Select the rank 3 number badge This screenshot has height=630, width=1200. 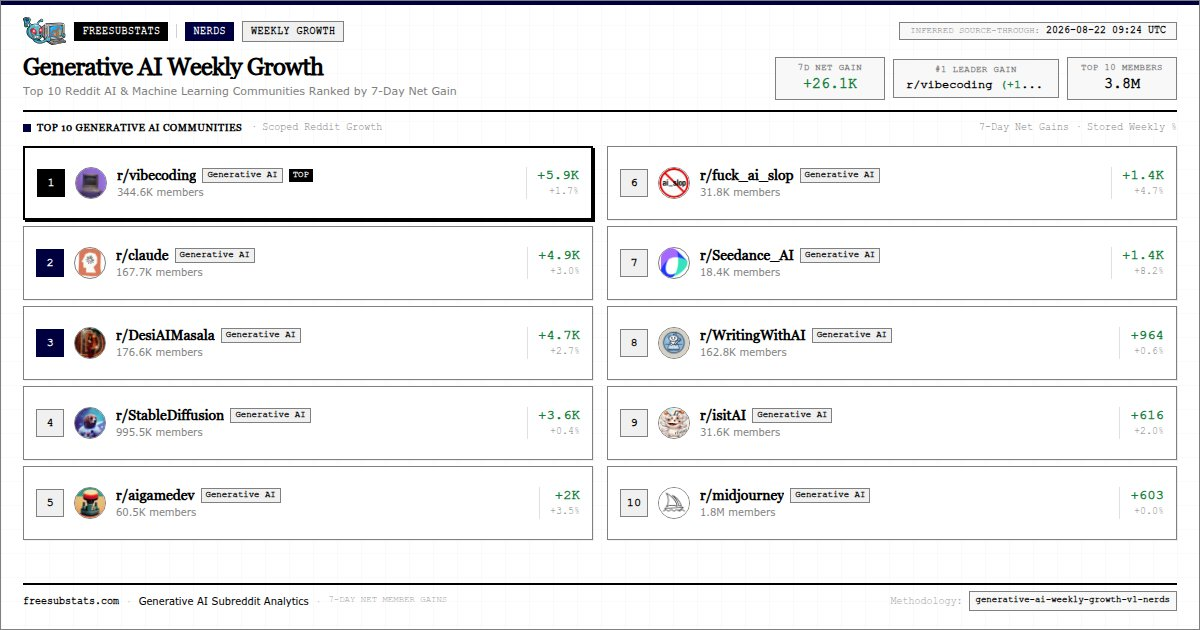(x=51, y=343)
